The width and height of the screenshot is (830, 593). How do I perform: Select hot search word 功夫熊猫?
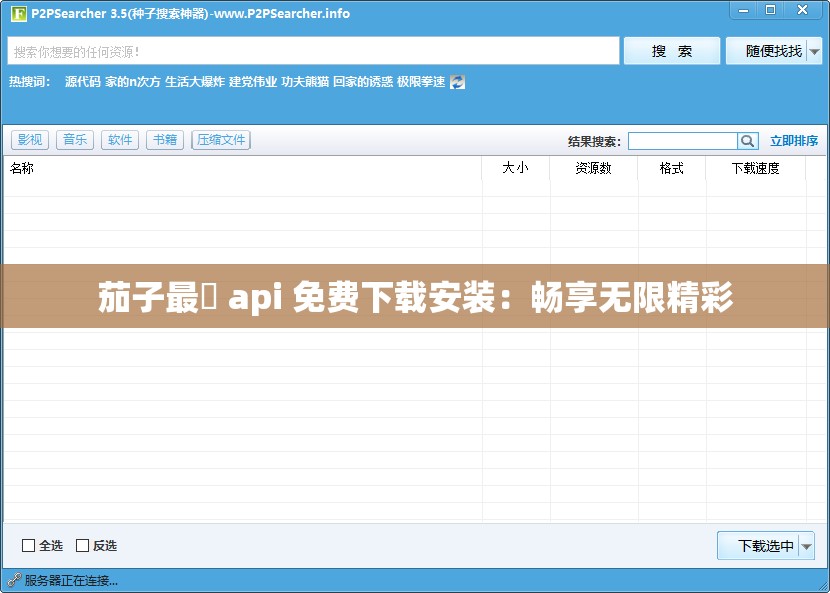[305, 82]
